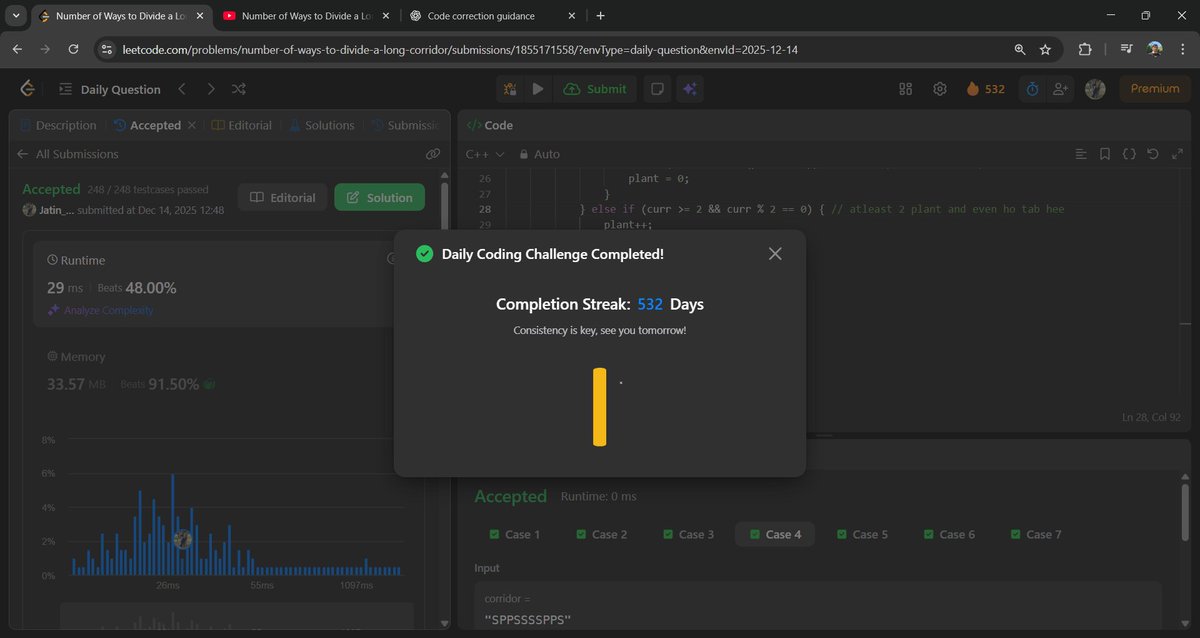Open the Code correction guidance browser tab
1200x638 pixels.
[492, 16]
